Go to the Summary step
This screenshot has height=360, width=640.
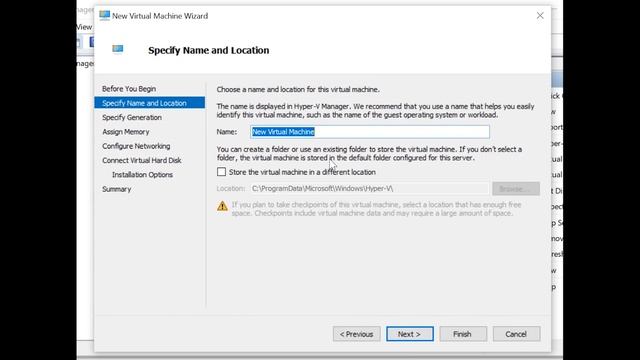pyautogui.click(x=116, y=189)
